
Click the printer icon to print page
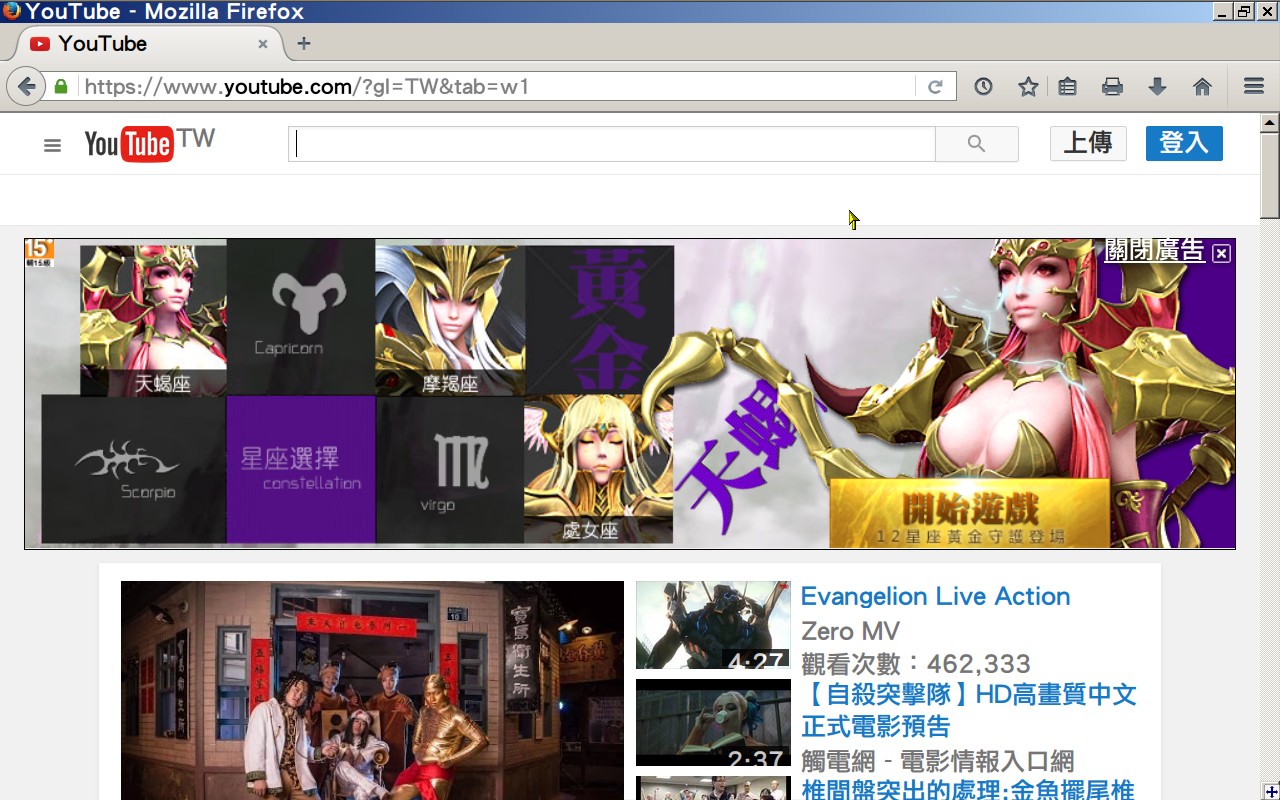coord(1112,87)
